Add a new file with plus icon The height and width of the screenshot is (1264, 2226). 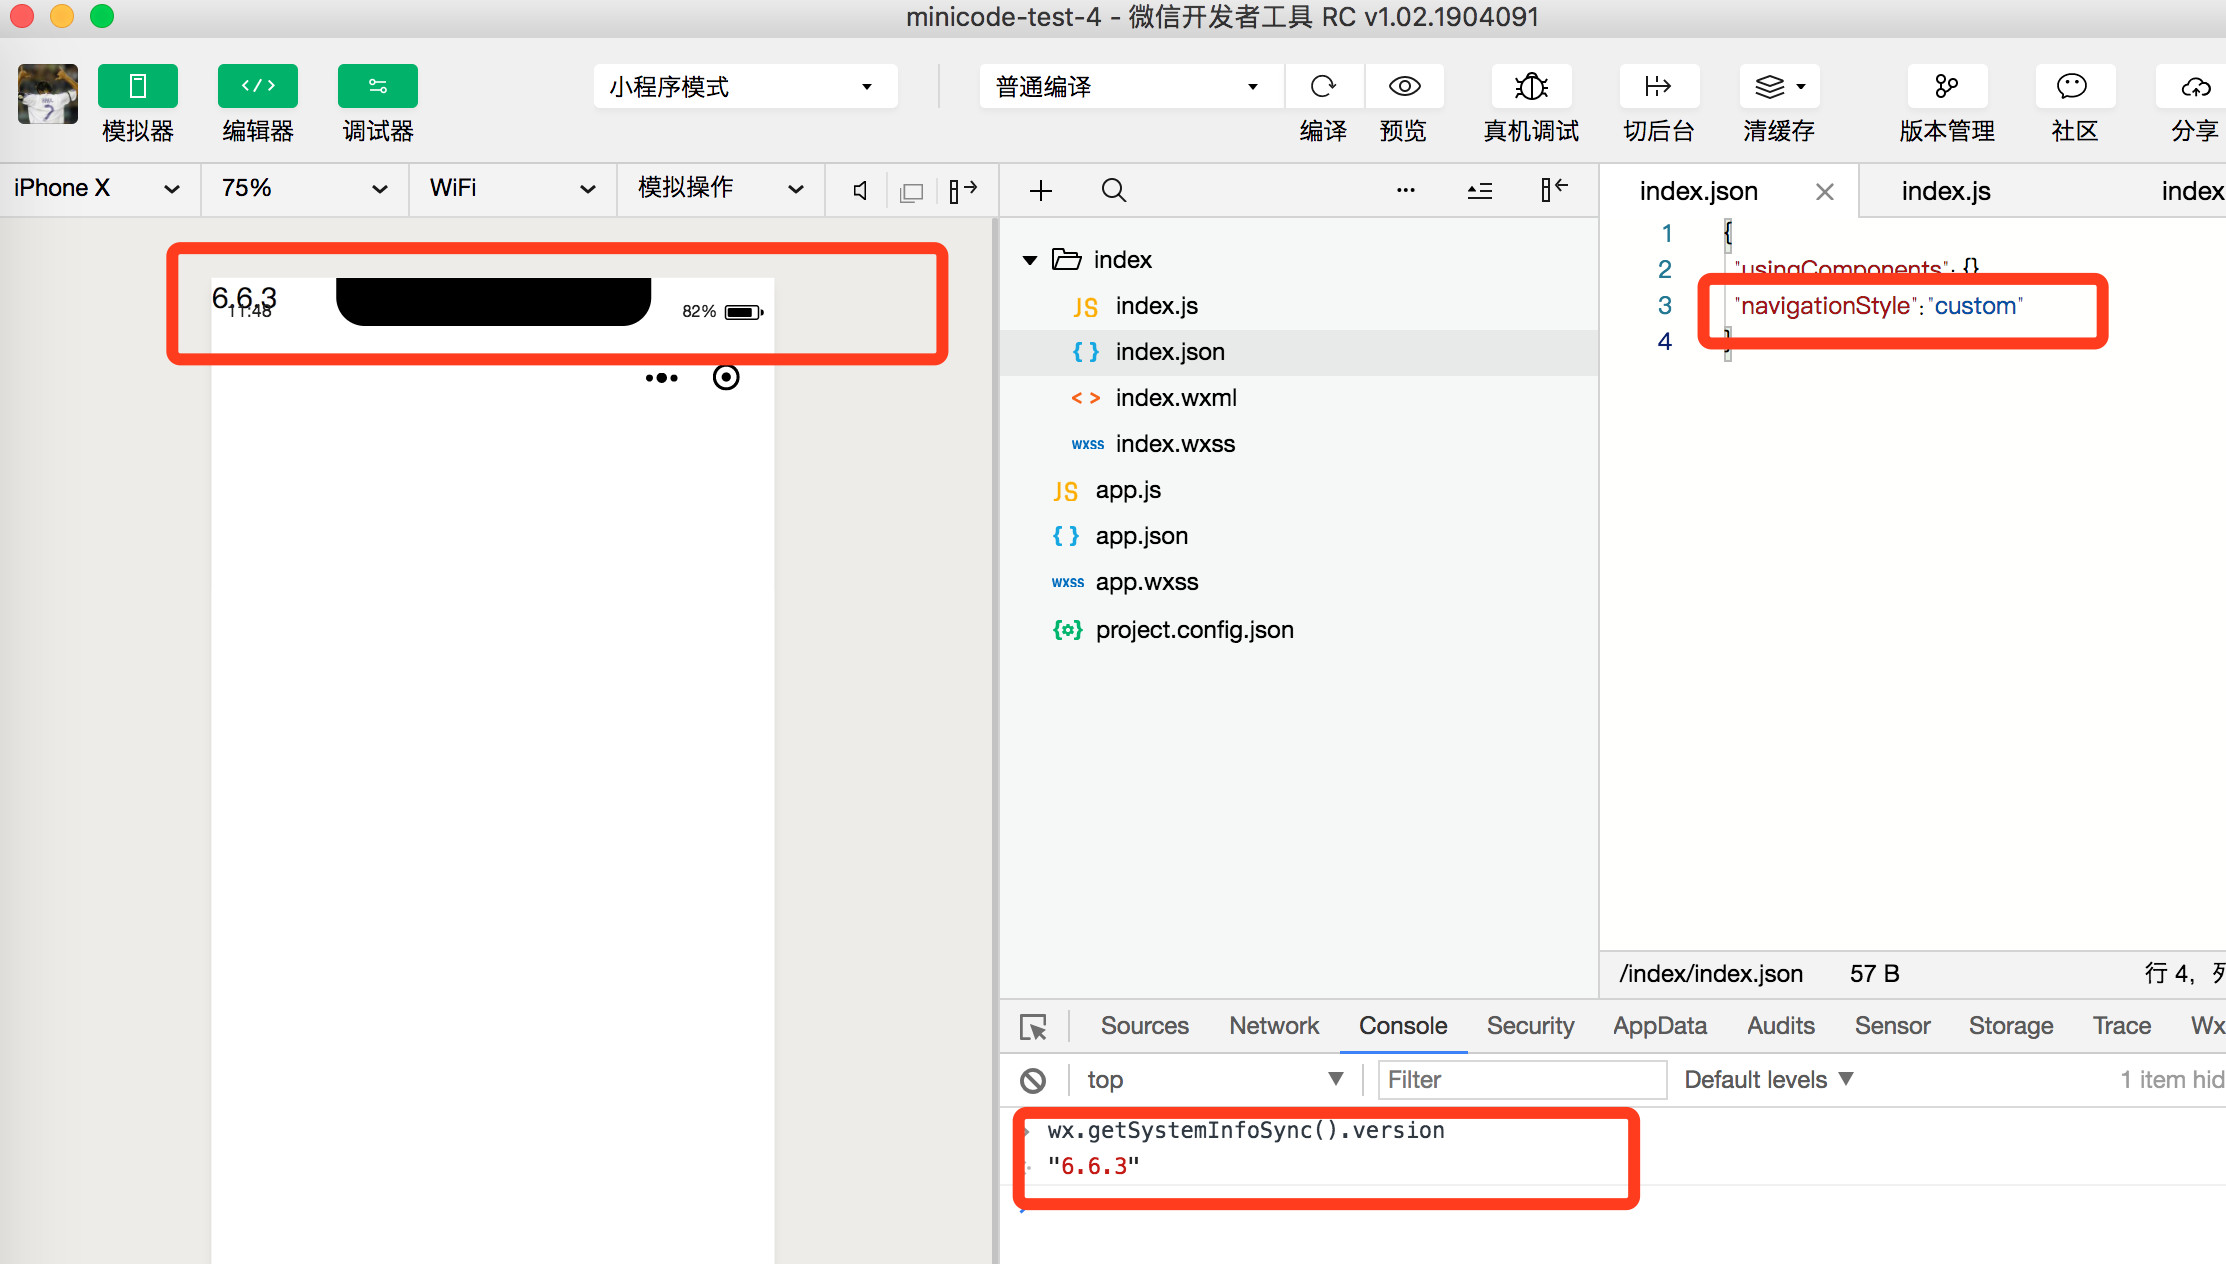point(1041,190)
